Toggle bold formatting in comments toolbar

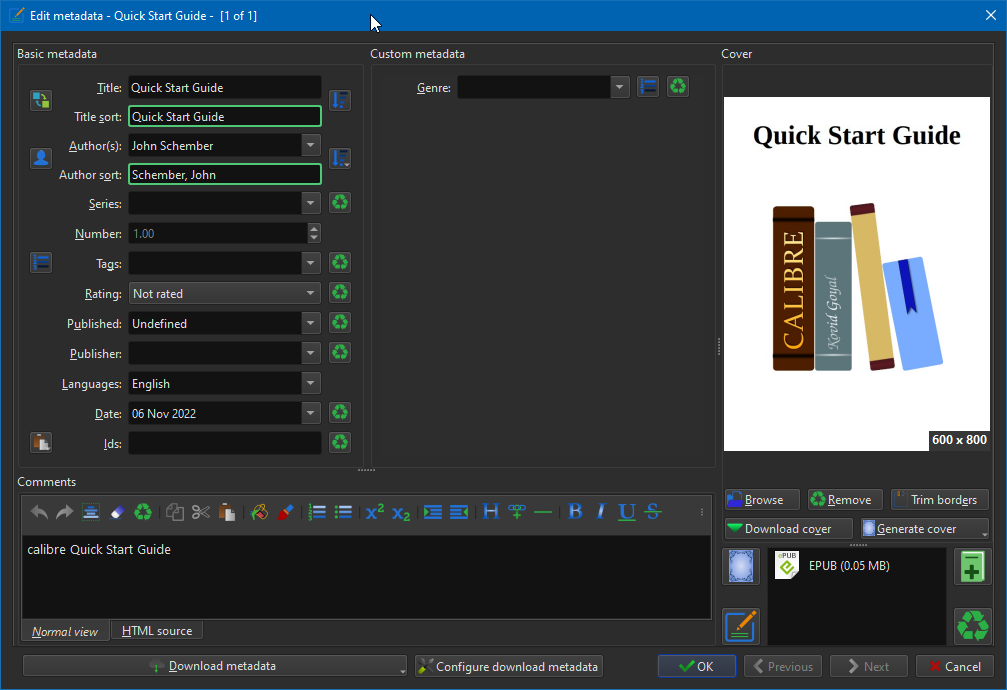pyautogui.click(x=575, y=512)
